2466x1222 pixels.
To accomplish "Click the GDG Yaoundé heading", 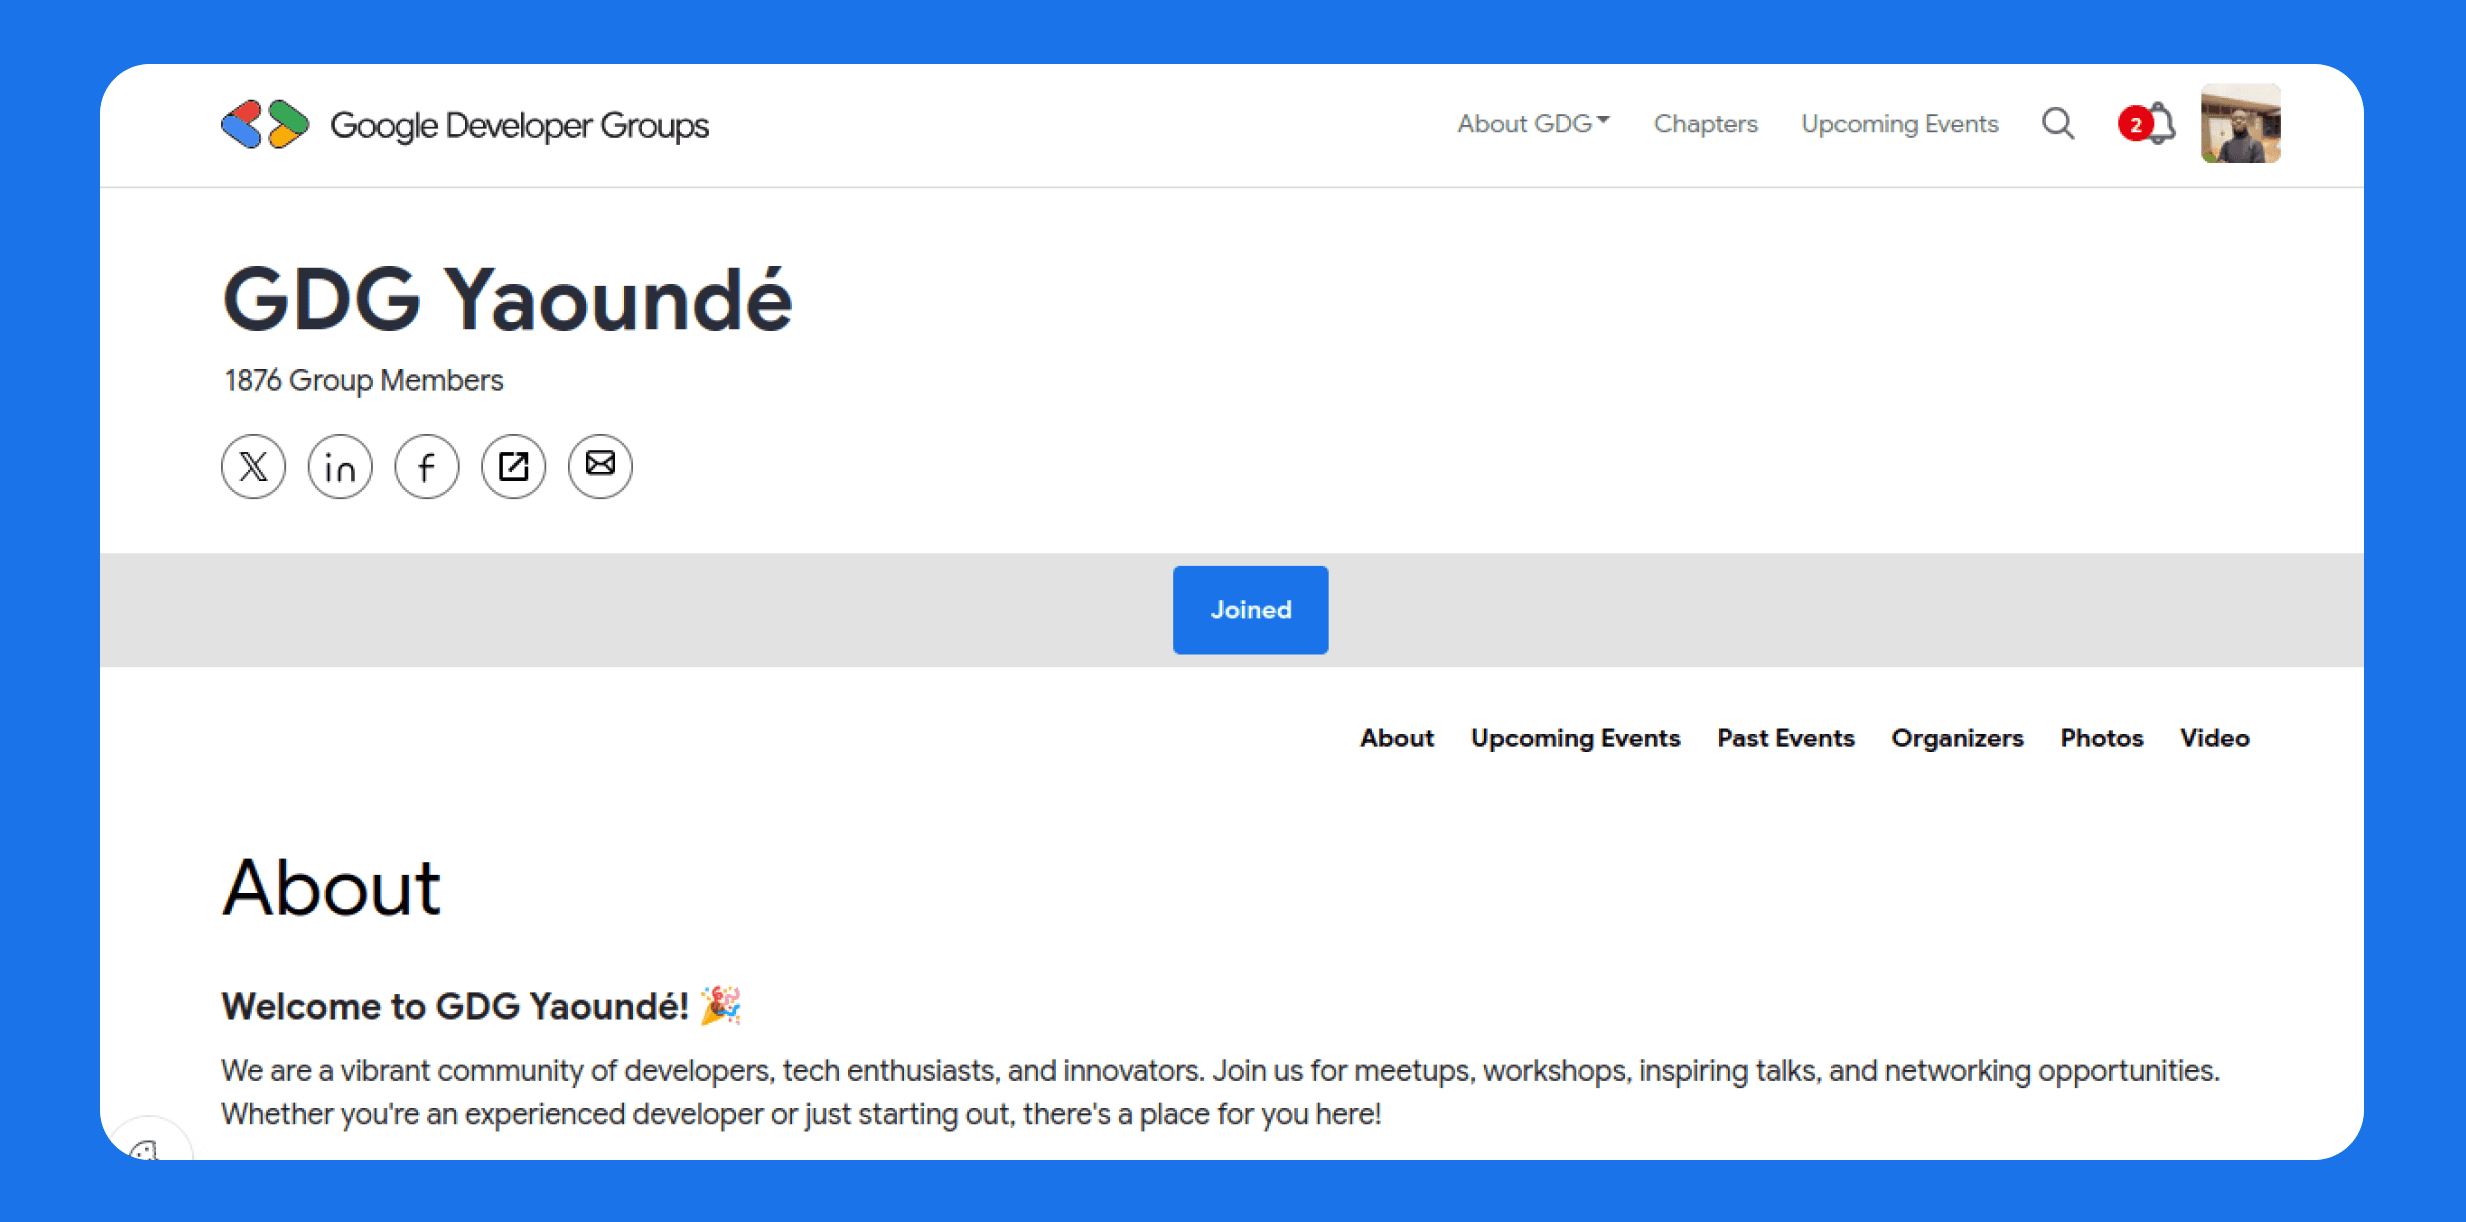I will pyautogui.click(x=507, y=299).
